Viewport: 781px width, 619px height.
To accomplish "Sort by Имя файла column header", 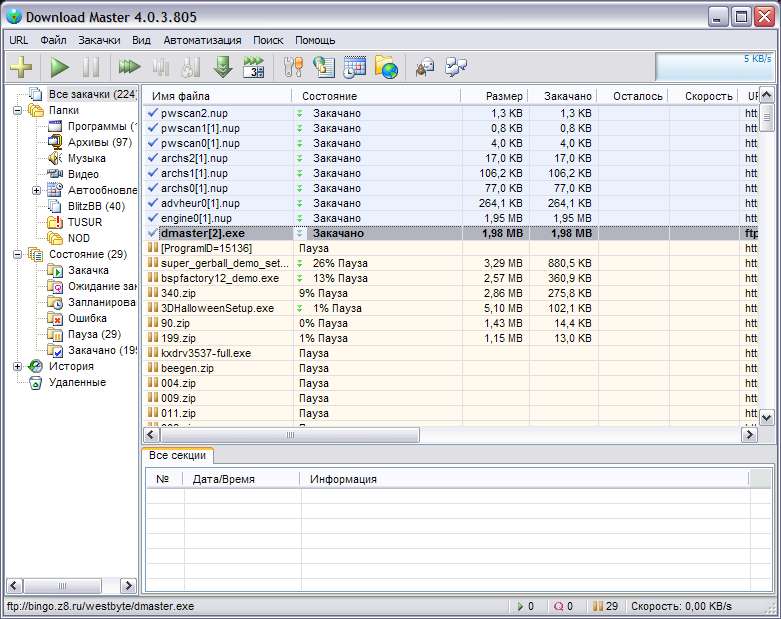I will pyautogui.click(x=217, y=96).
